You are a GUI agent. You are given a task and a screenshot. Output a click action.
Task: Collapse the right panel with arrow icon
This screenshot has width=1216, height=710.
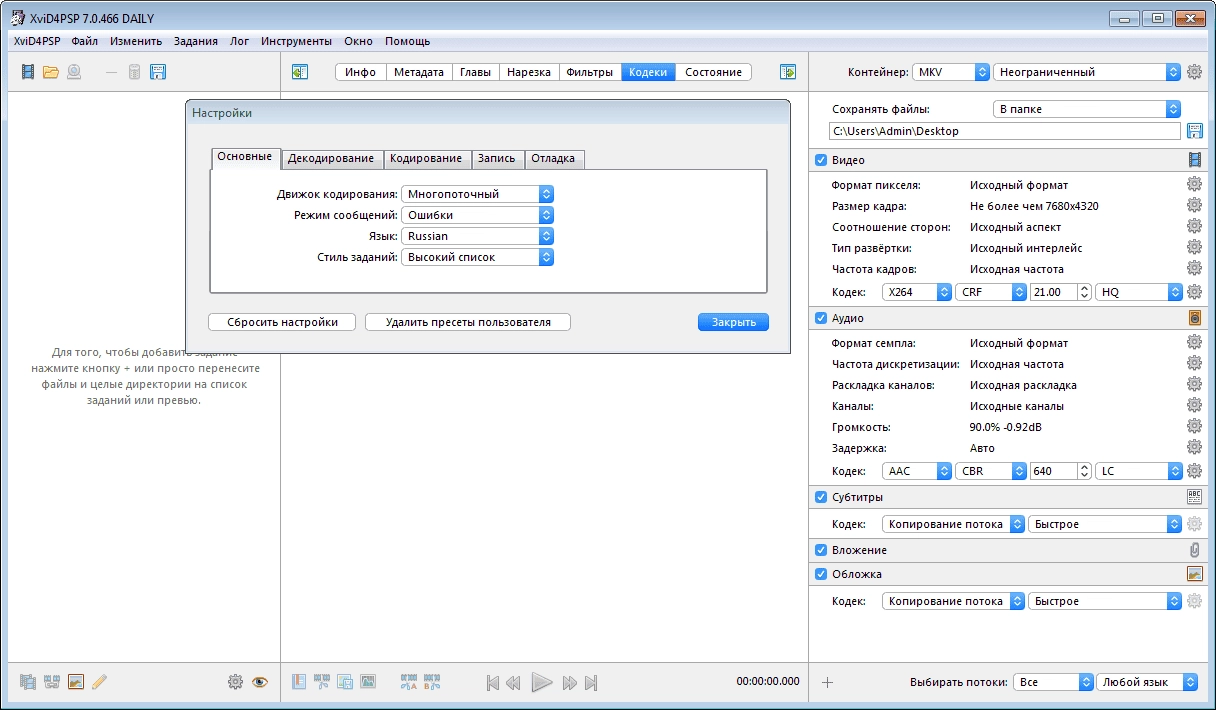coord(788,72)
